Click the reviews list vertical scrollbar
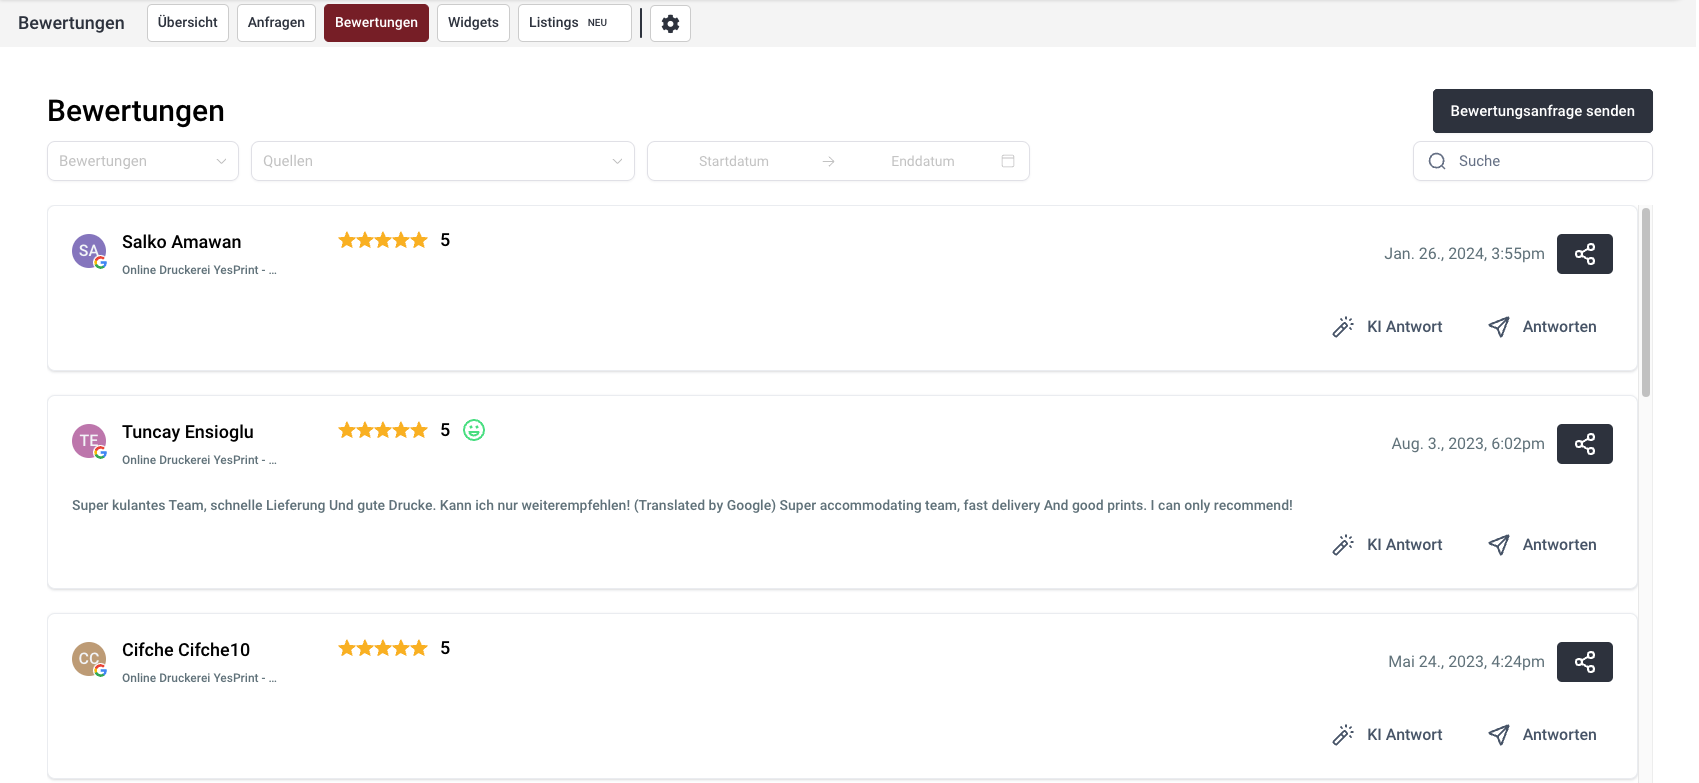This screenshot has height=783, width=1699. coord(1645,302)
